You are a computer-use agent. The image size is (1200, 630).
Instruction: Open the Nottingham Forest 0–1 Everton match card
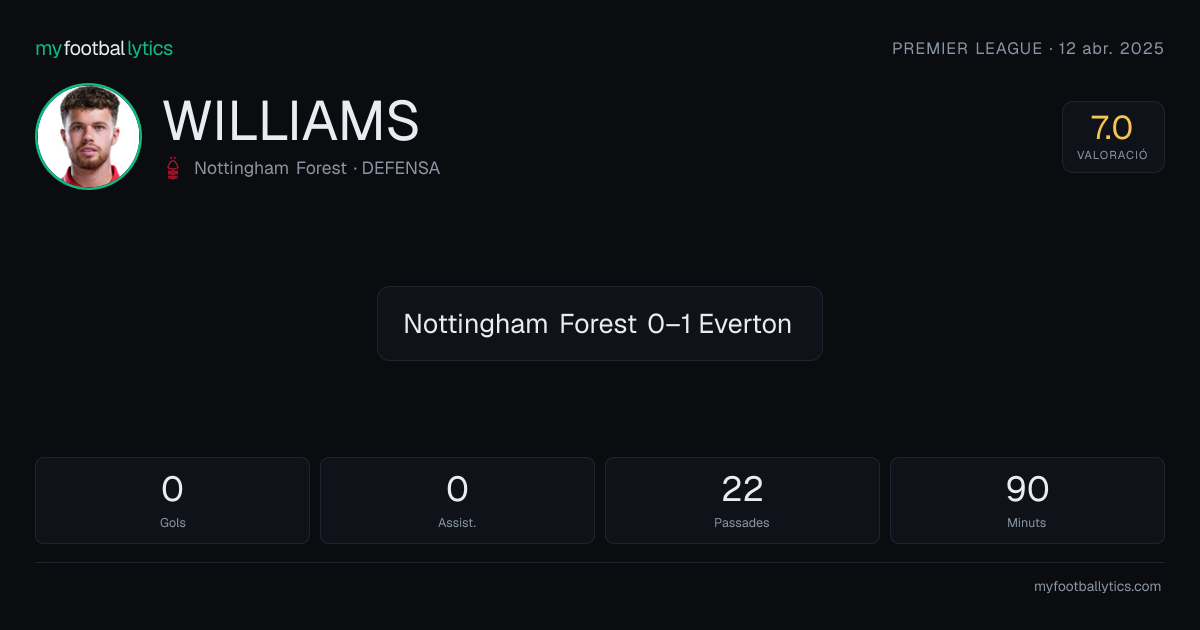[x=599, y=324]
